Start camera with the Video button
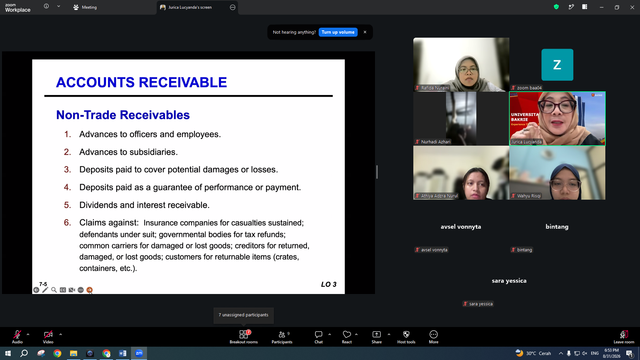This screenshot has width=640, height=360. click(x=48, y=337)
